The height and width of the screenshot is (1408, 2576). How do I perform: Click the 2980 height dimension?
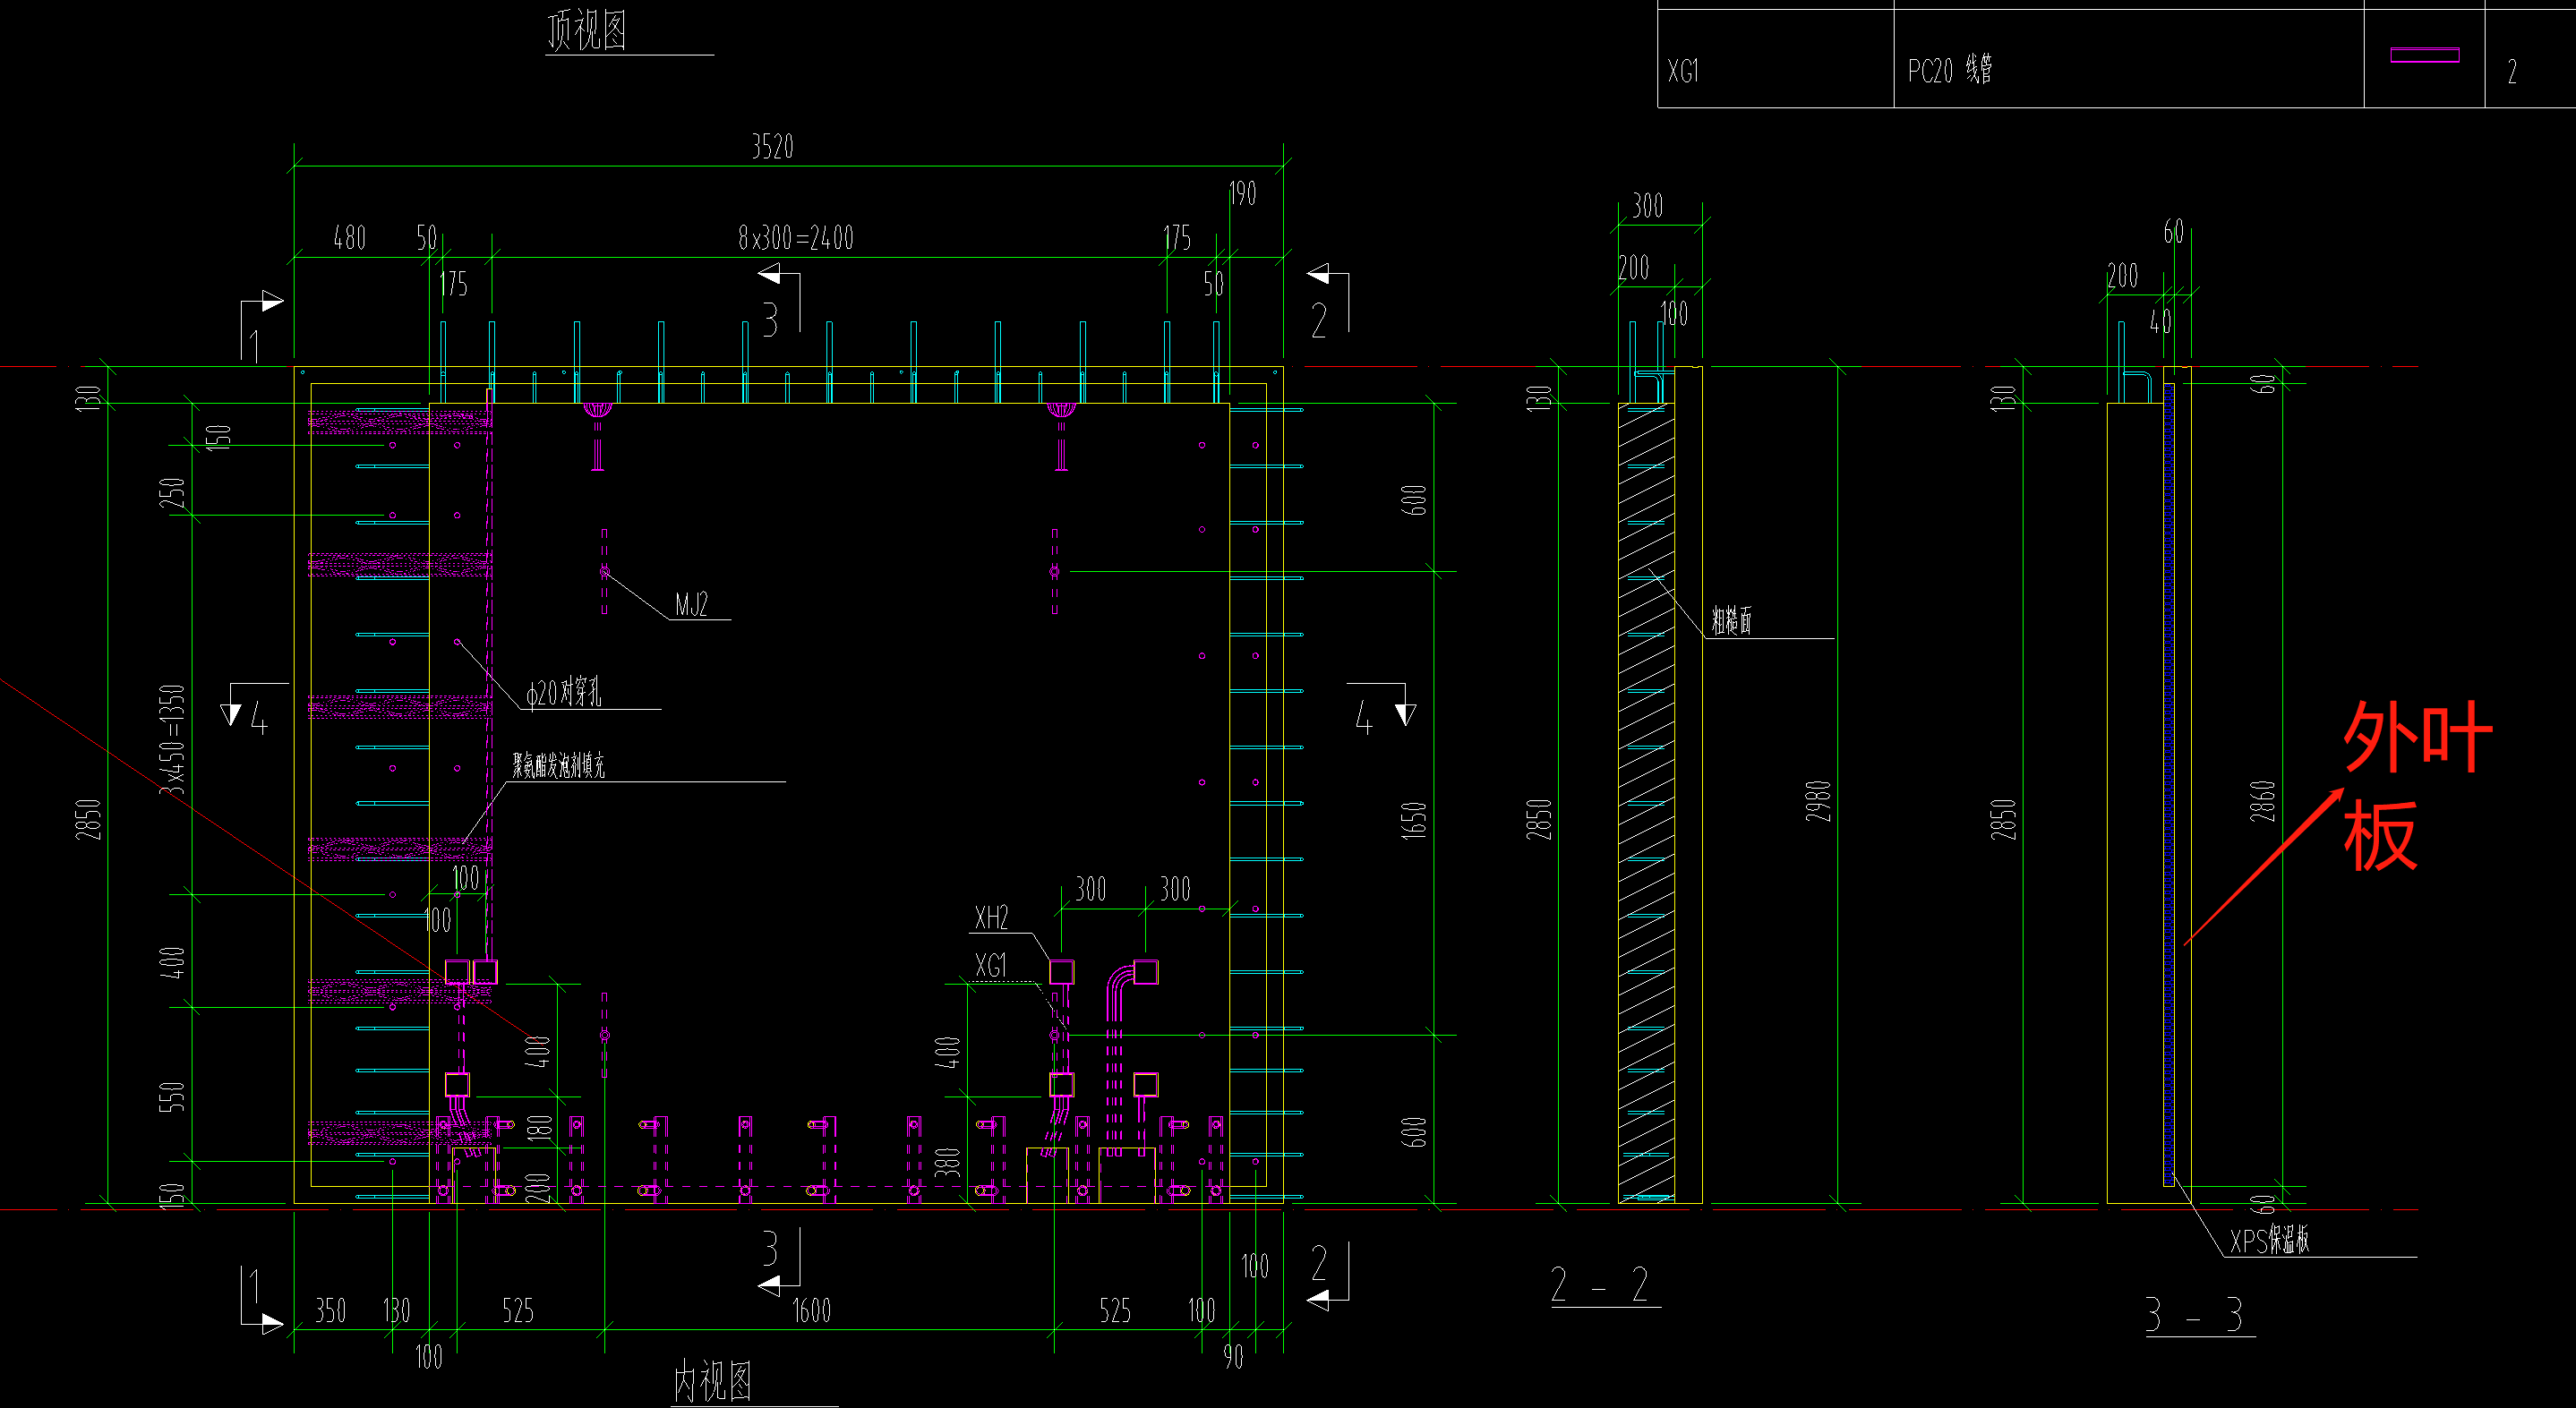(x=1818, y=801)
